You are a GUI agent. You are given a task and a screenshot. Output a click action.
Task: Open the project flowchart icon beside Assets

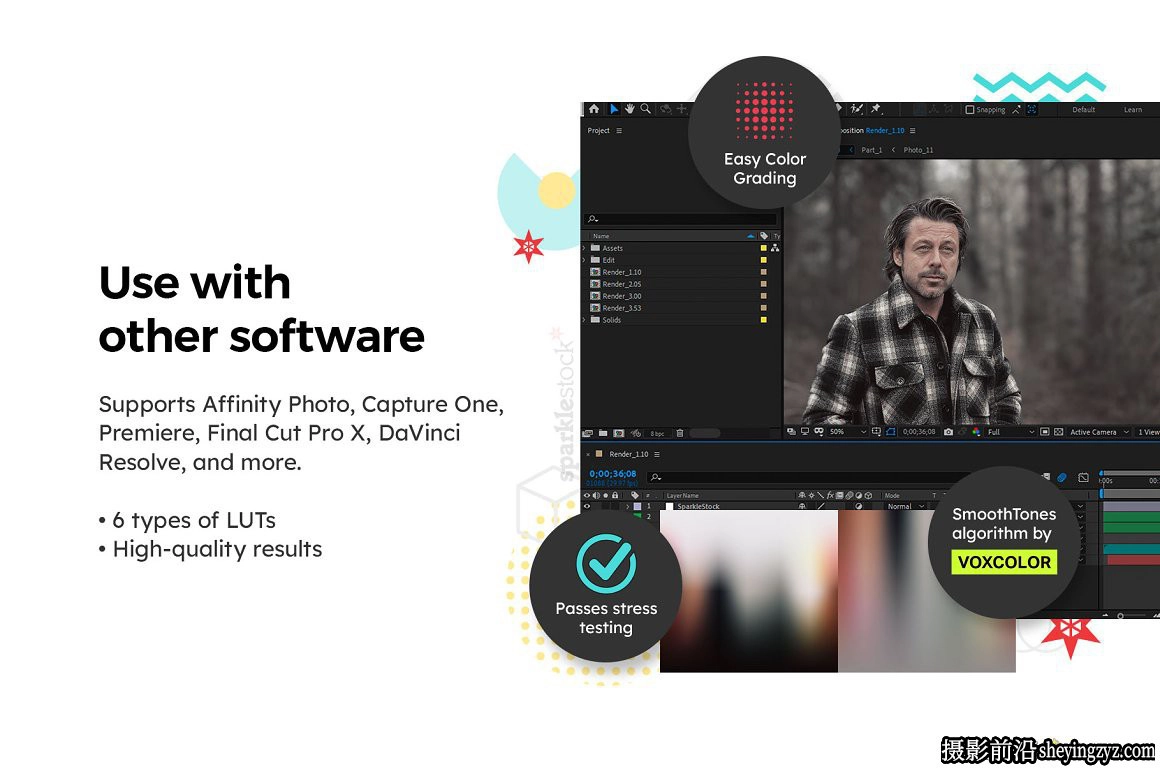[775, 249]
